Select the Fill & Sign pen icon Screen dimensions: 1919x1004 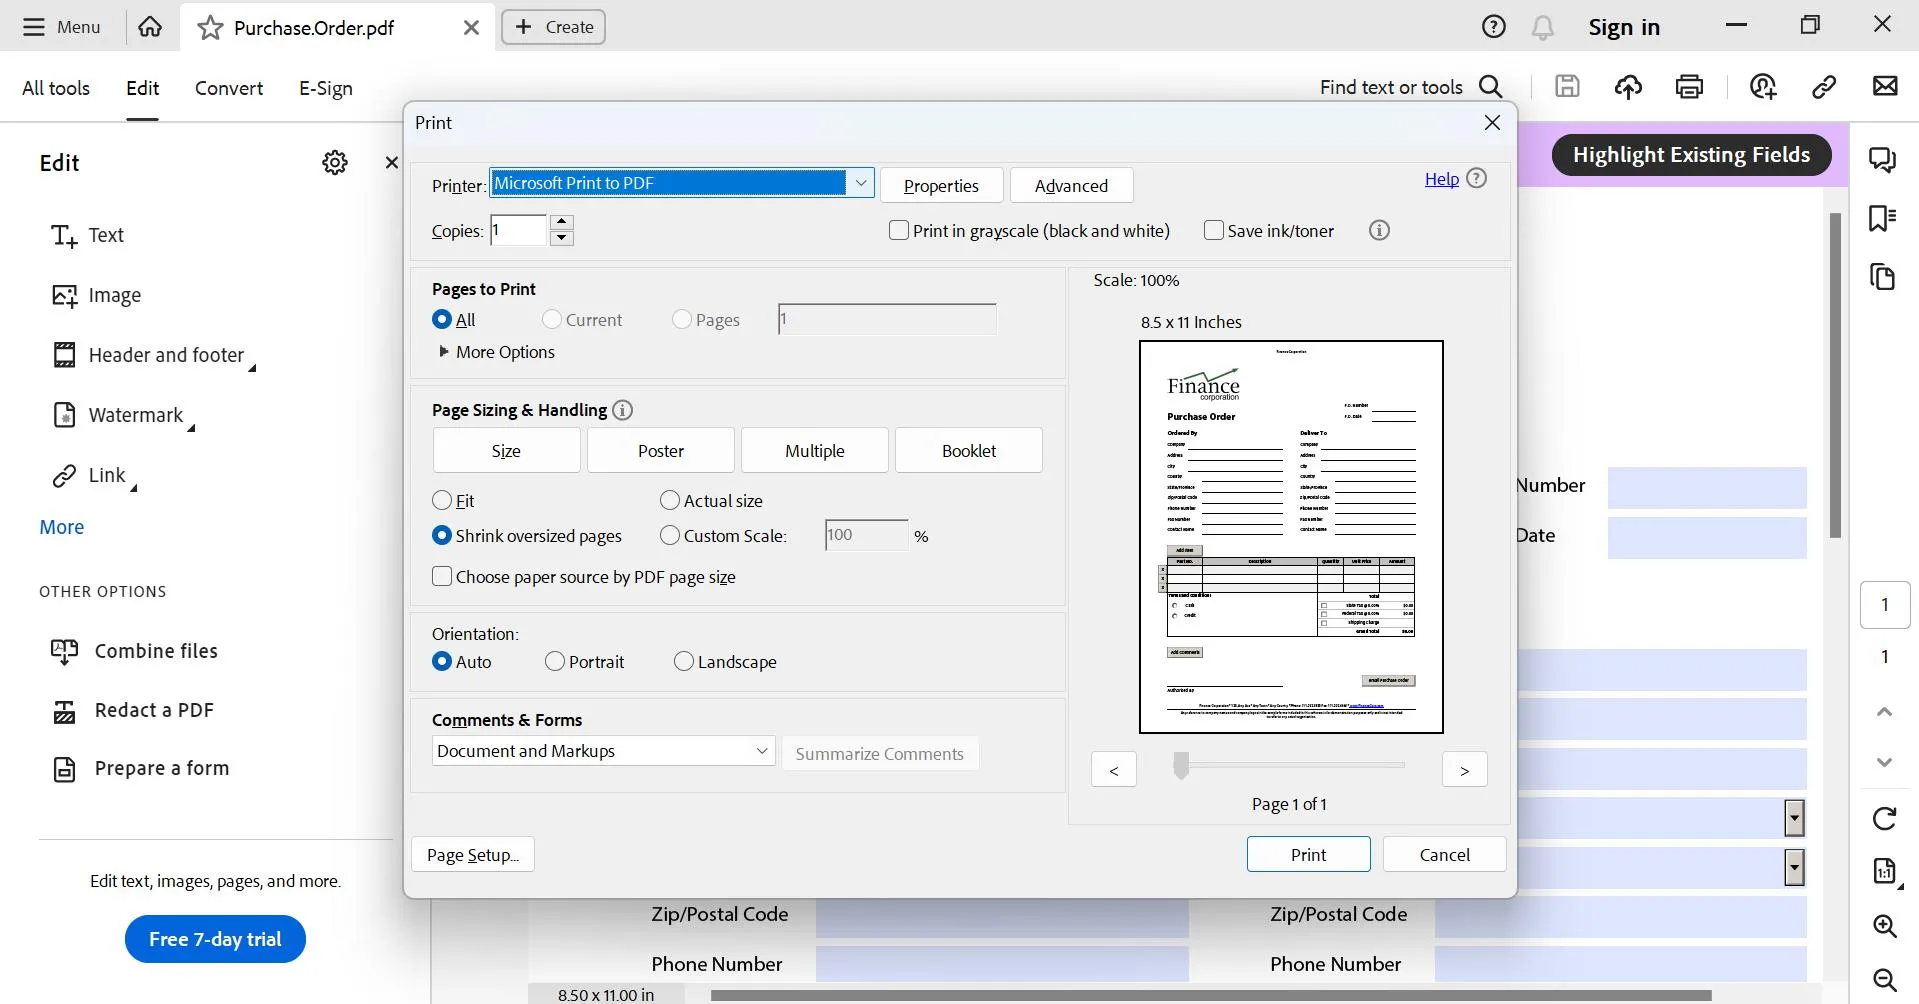point(1763,87)
